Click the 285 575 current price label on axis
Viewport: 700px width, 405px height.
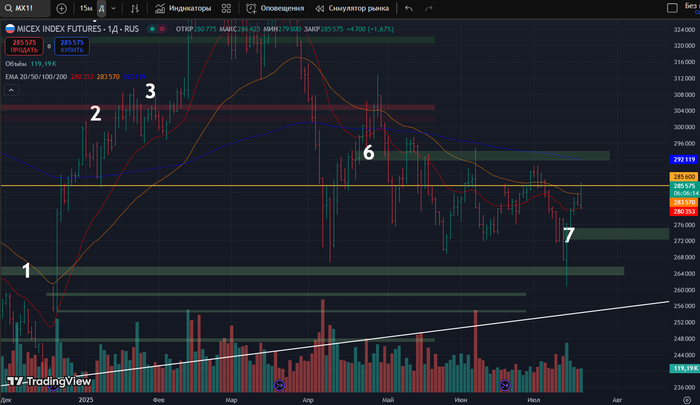click(684, 186)
